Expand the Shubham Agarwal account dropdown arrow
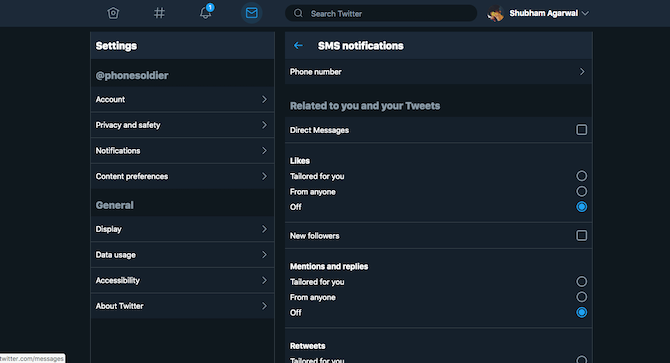 pyautogui.click(x=585, y=14)
